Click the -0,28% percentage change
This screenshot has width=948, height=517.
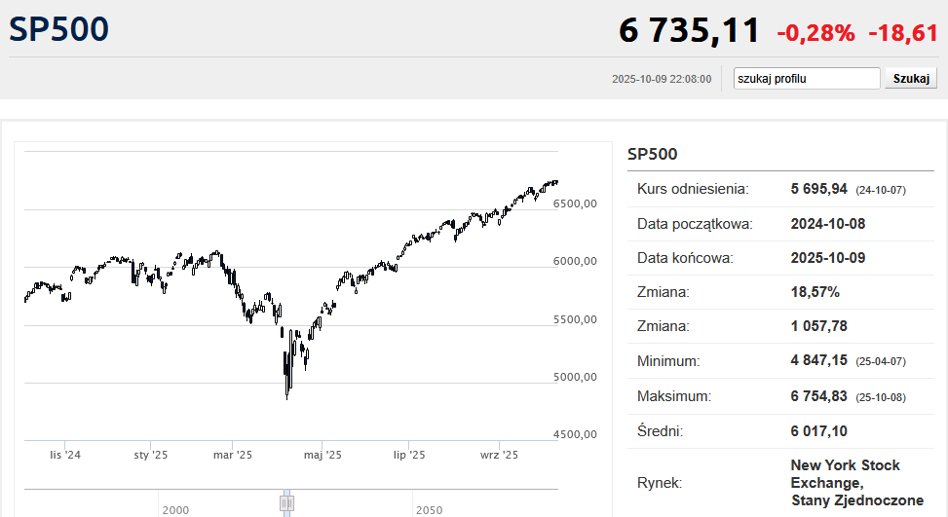(x=816, y=33)
